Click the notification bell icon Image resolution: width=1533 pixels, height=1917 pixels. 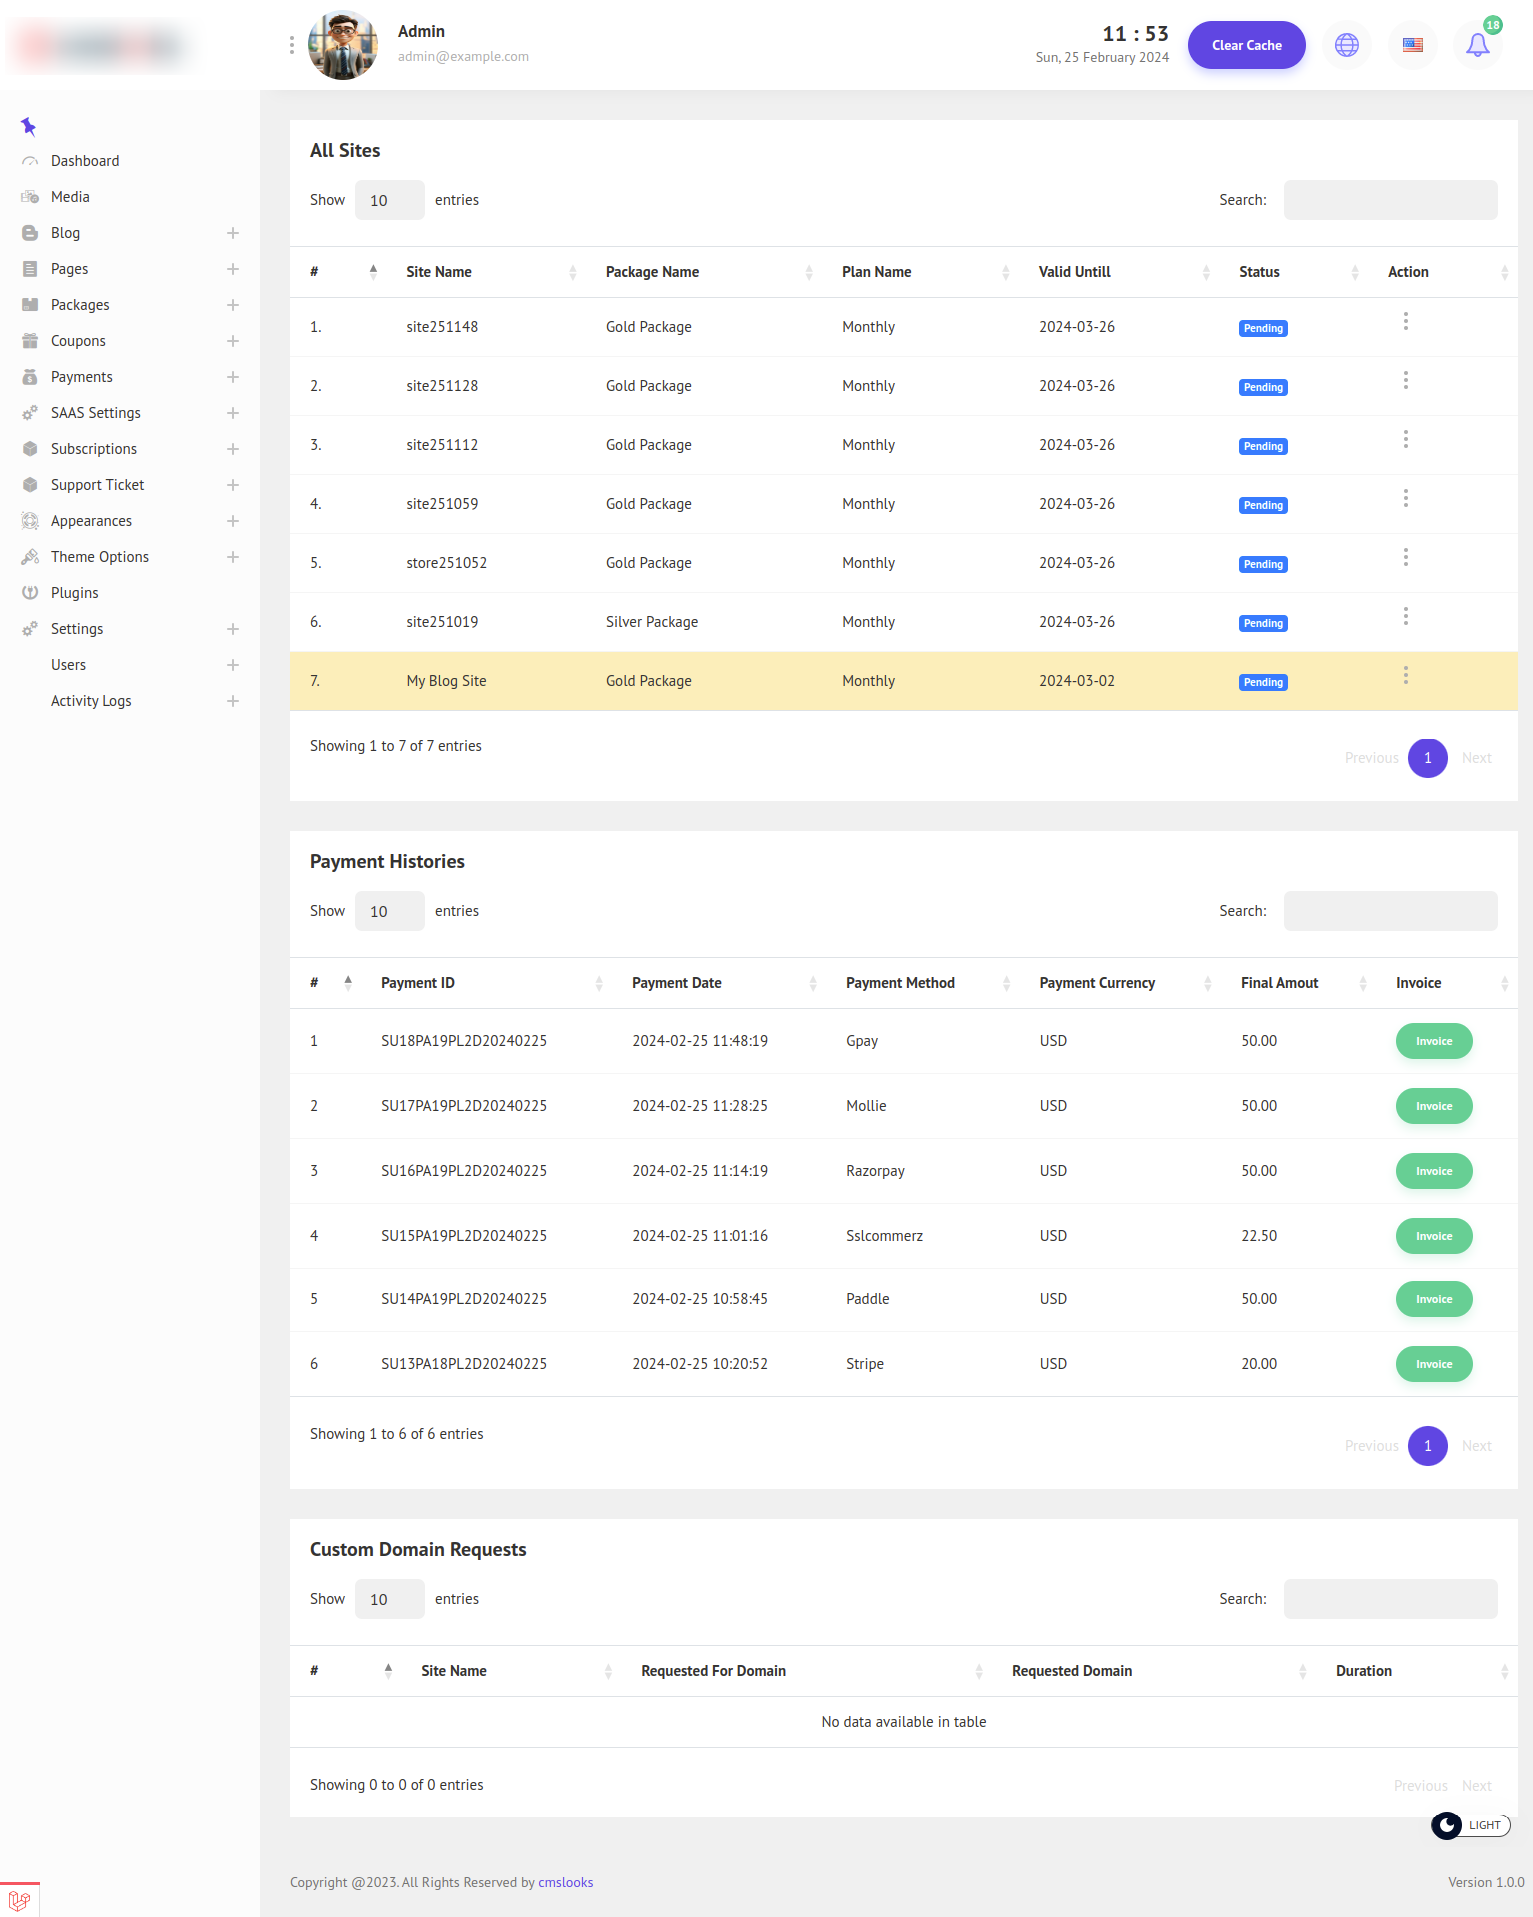1477,45
